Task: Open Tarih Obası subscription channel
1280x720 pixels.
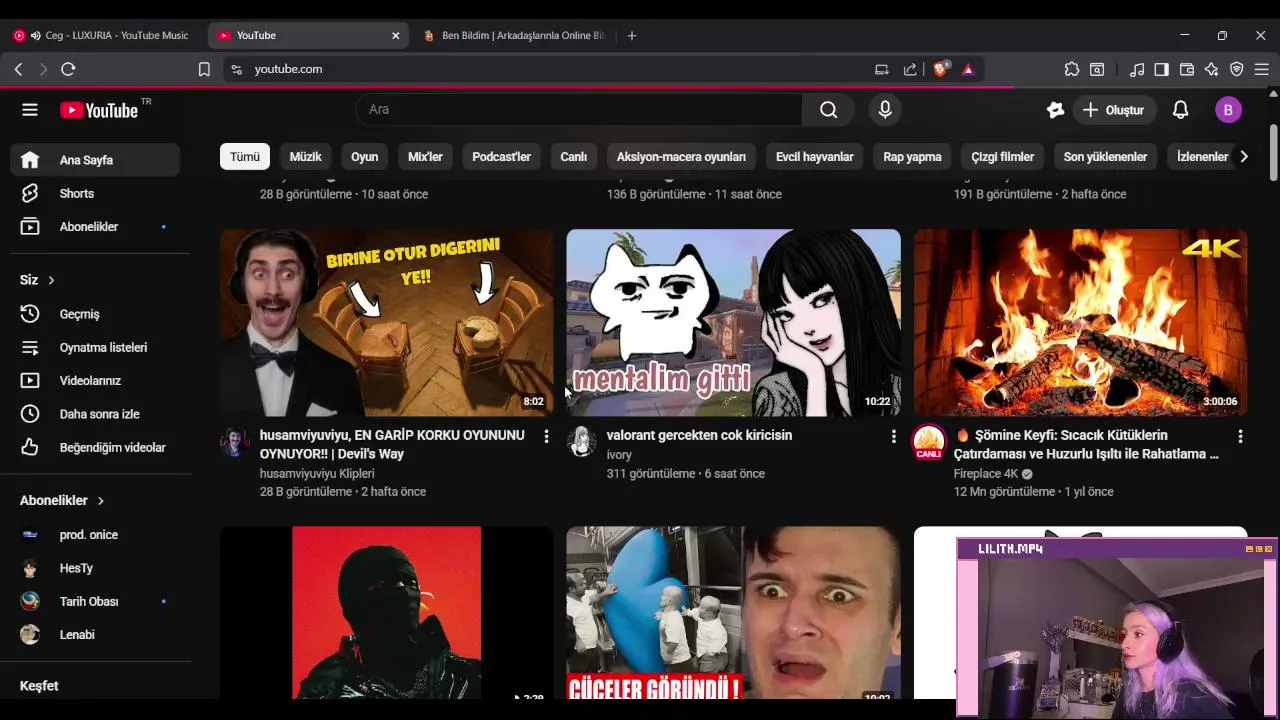Action: click(x=96, y=602)
